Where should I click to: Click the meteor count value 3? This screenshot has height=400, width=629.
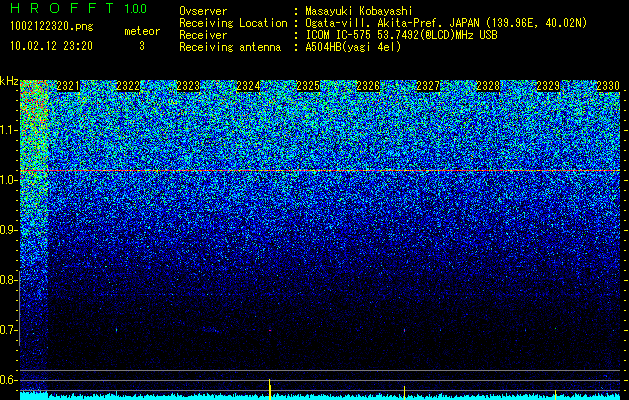(142, 46)
